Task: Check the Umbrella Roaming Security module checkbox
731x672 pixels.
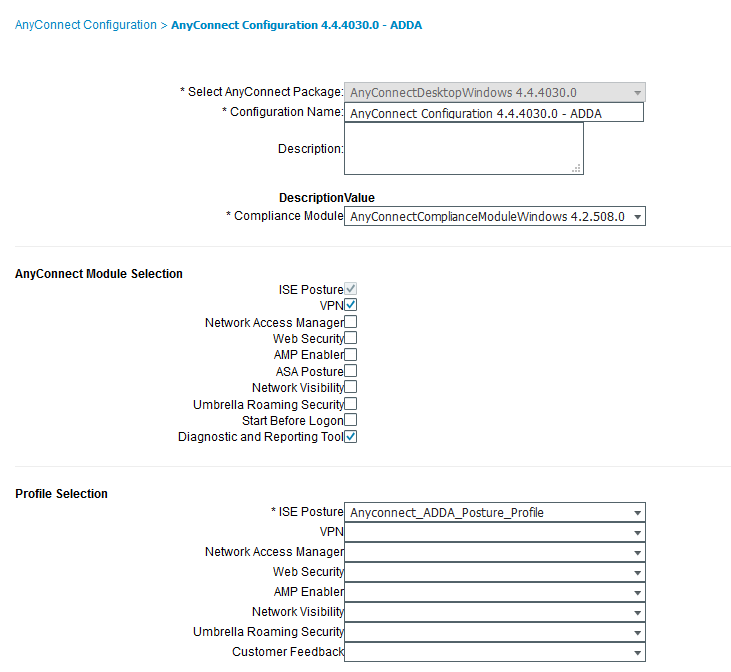Action: coord(351,404)
